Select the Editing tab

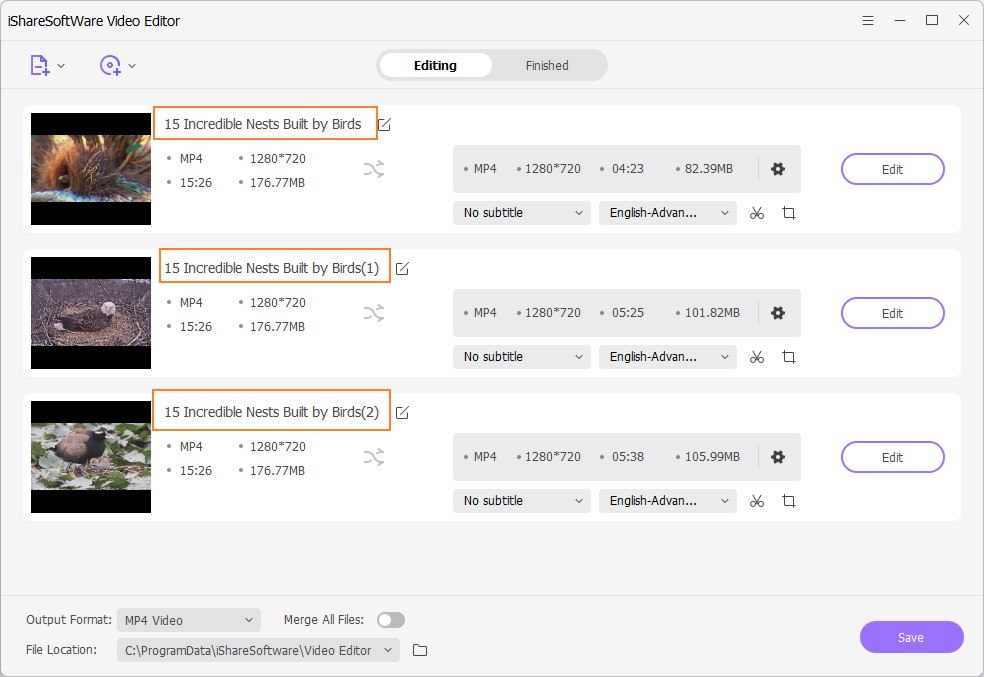[435, 66]
